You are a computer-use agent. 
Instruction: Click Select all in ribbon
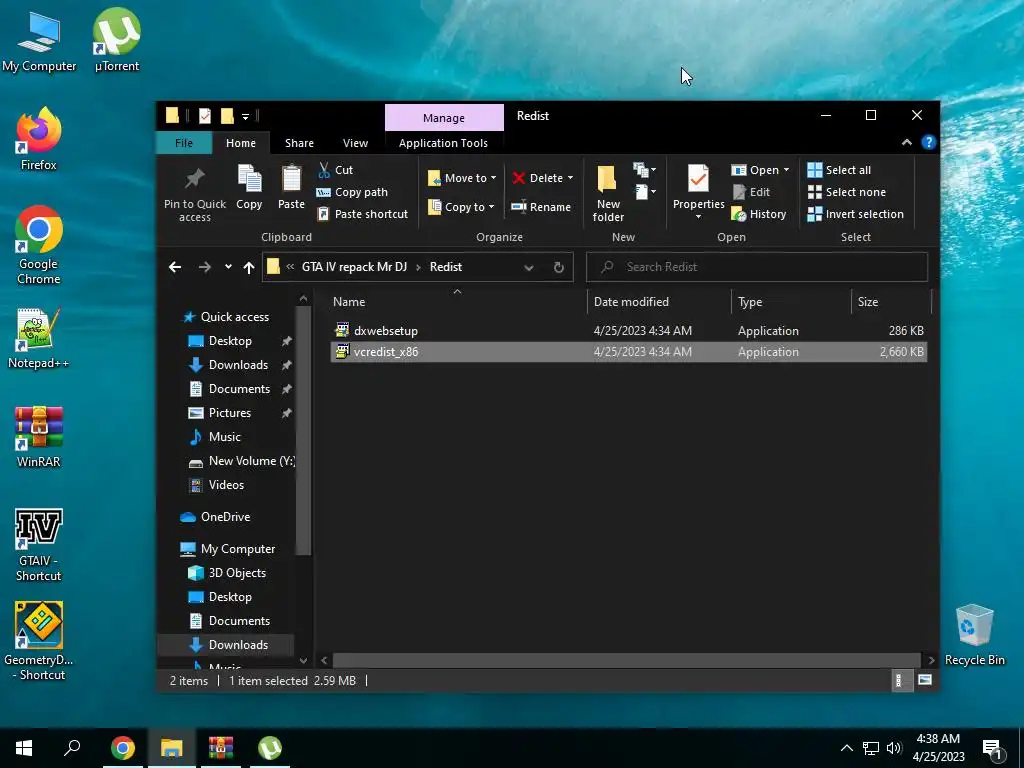tap(839, 170)
